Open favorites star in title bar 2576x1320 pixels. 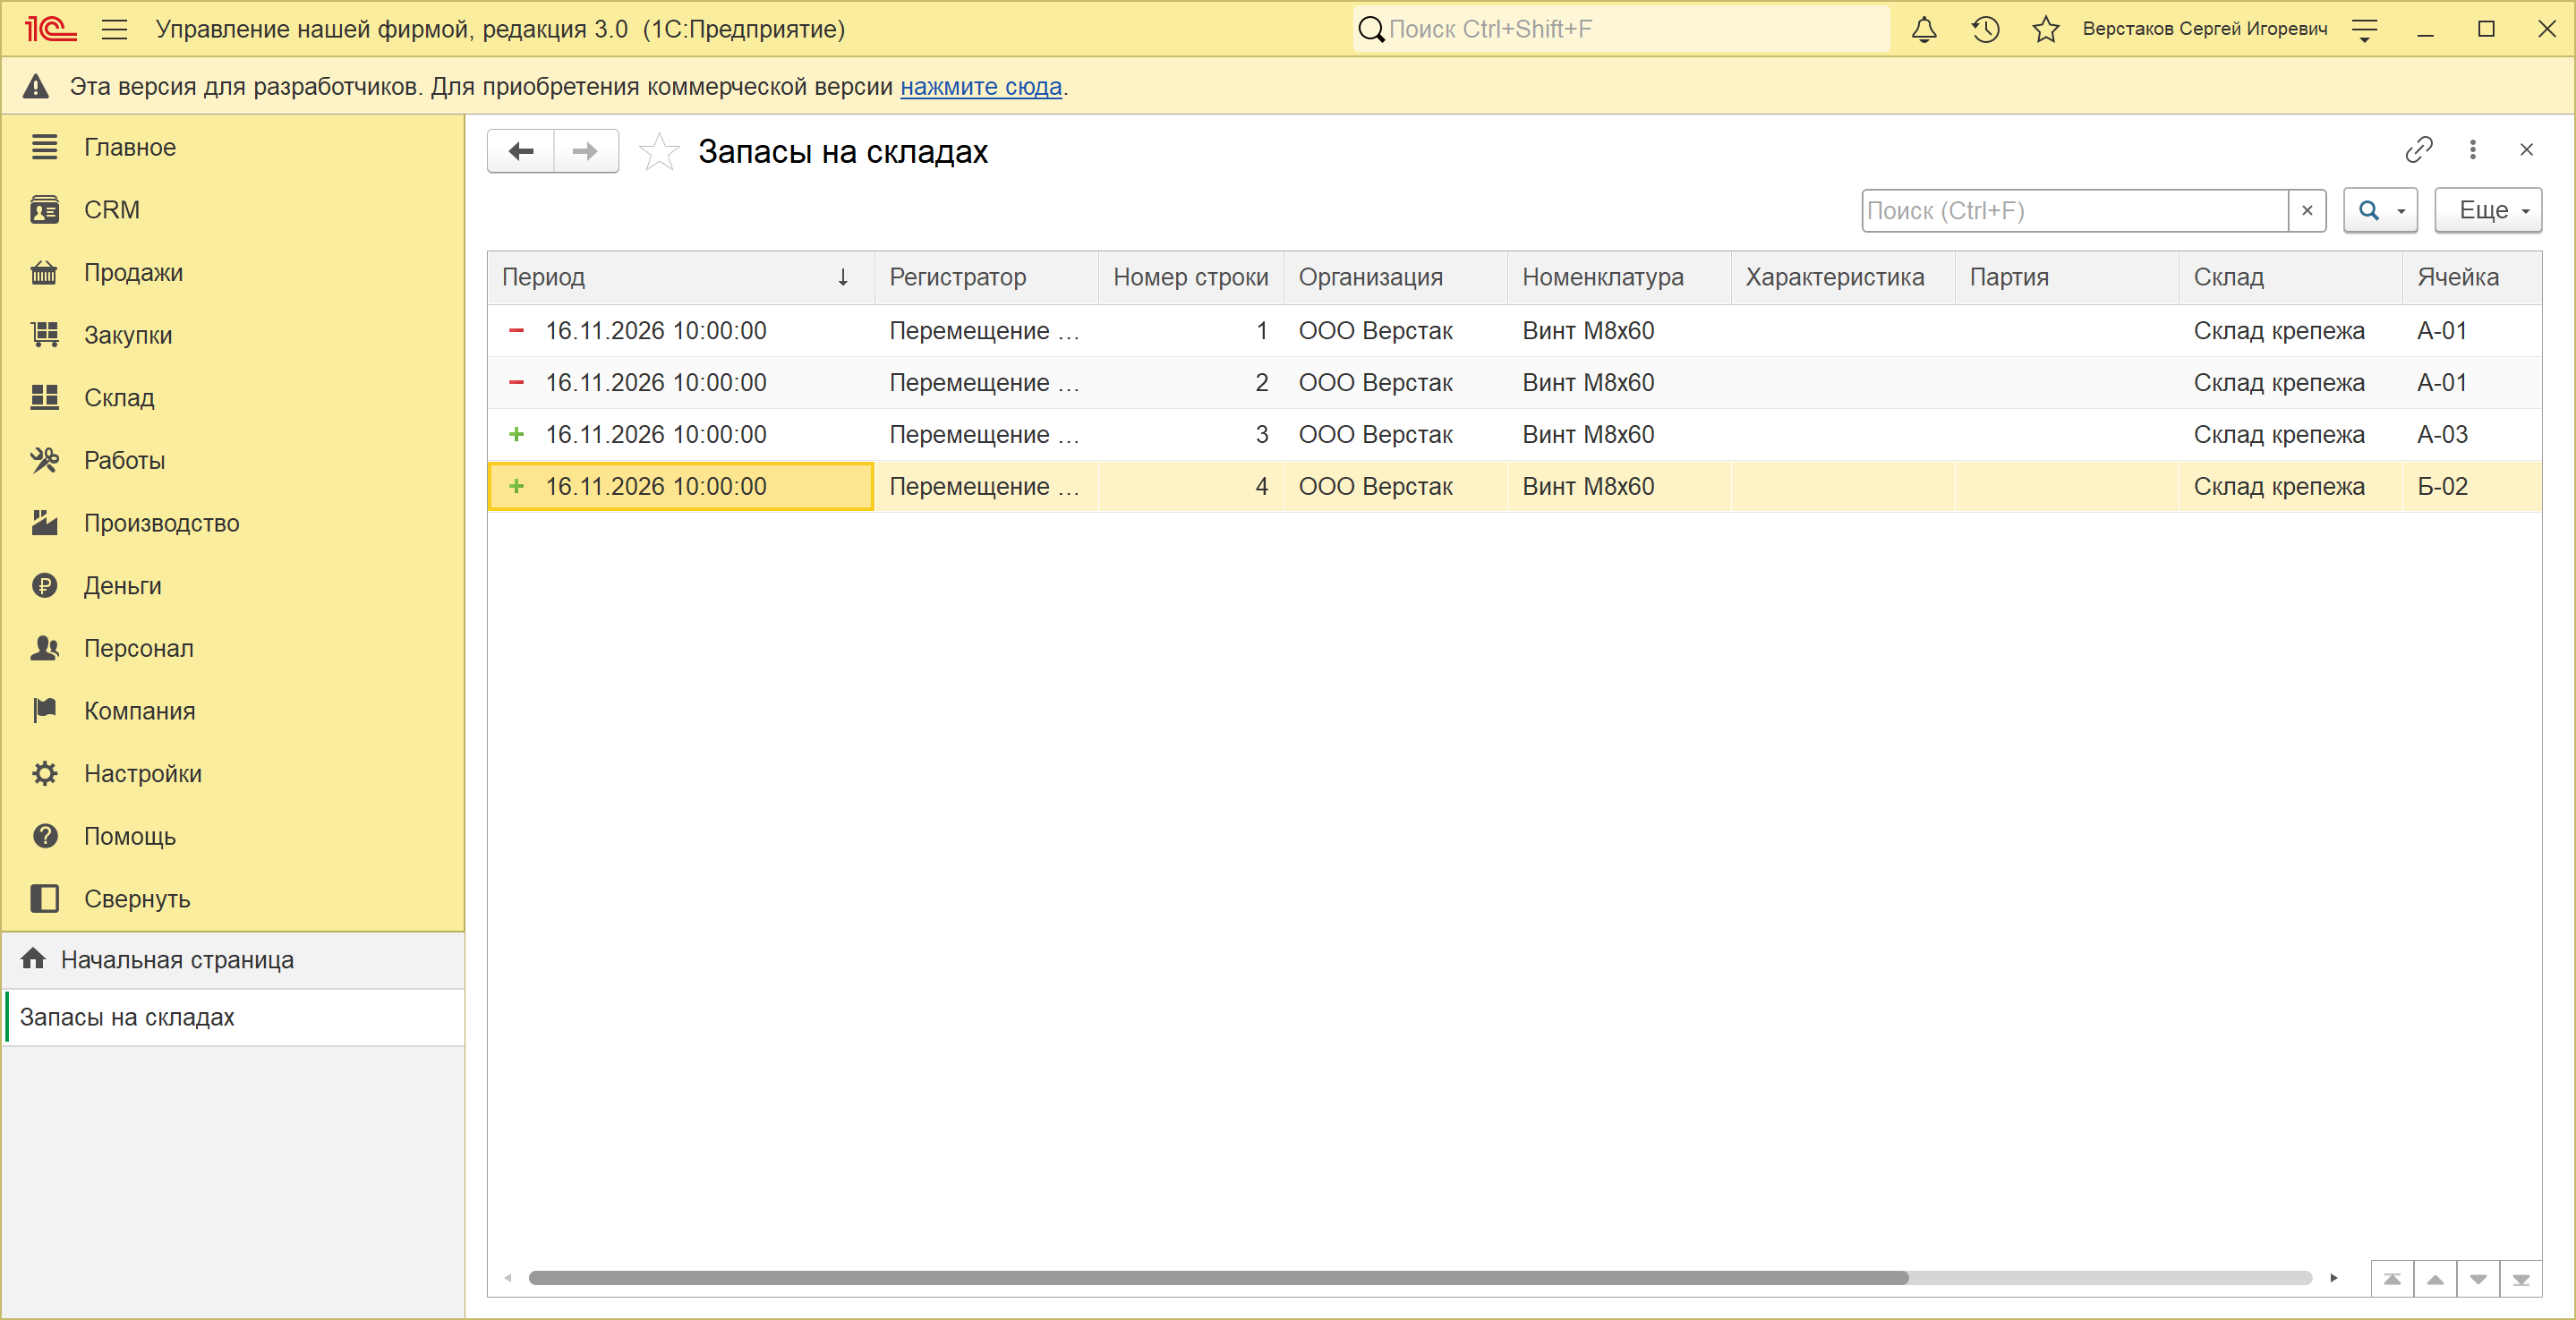(x=2046, y=29)
